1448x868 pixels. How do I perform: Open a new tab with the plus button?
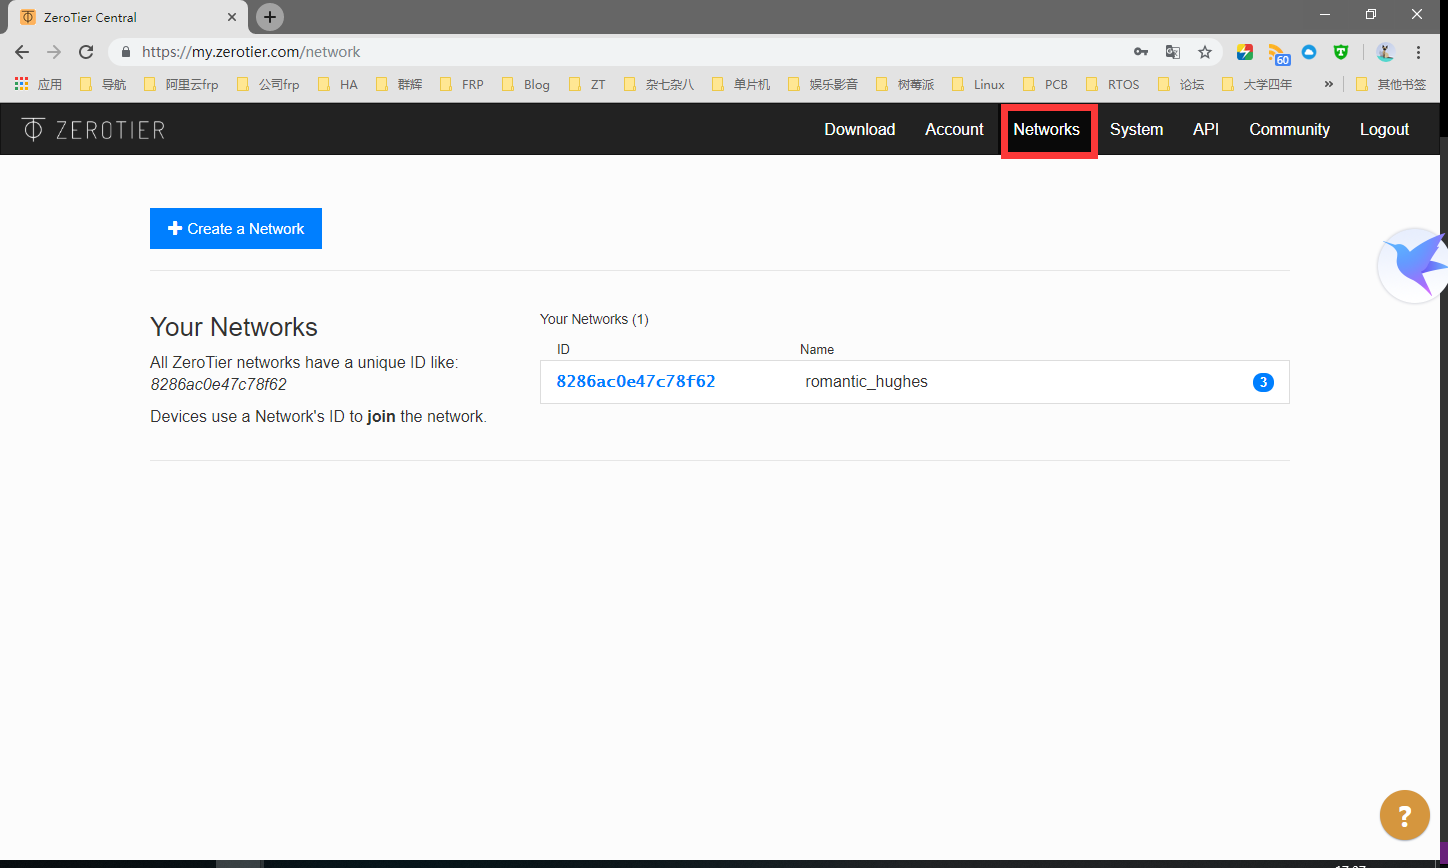point(270,17)
